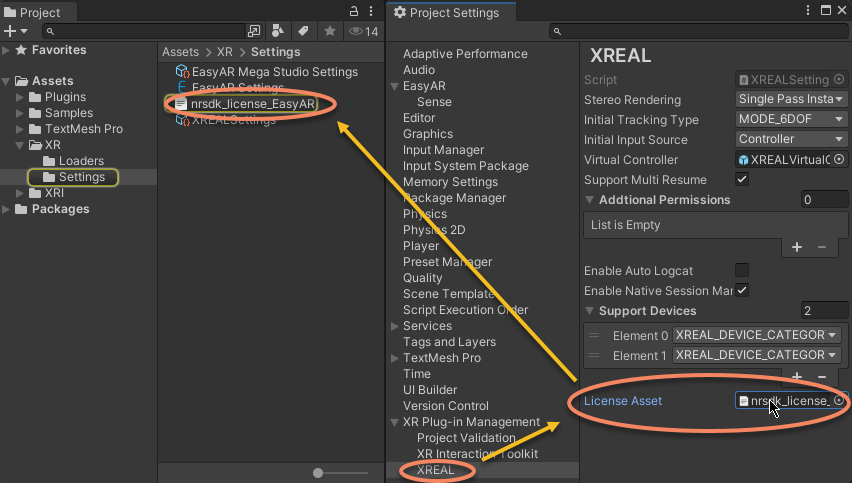Click the Project panel lock icon
Screen dimensions: 852x483
355,12
